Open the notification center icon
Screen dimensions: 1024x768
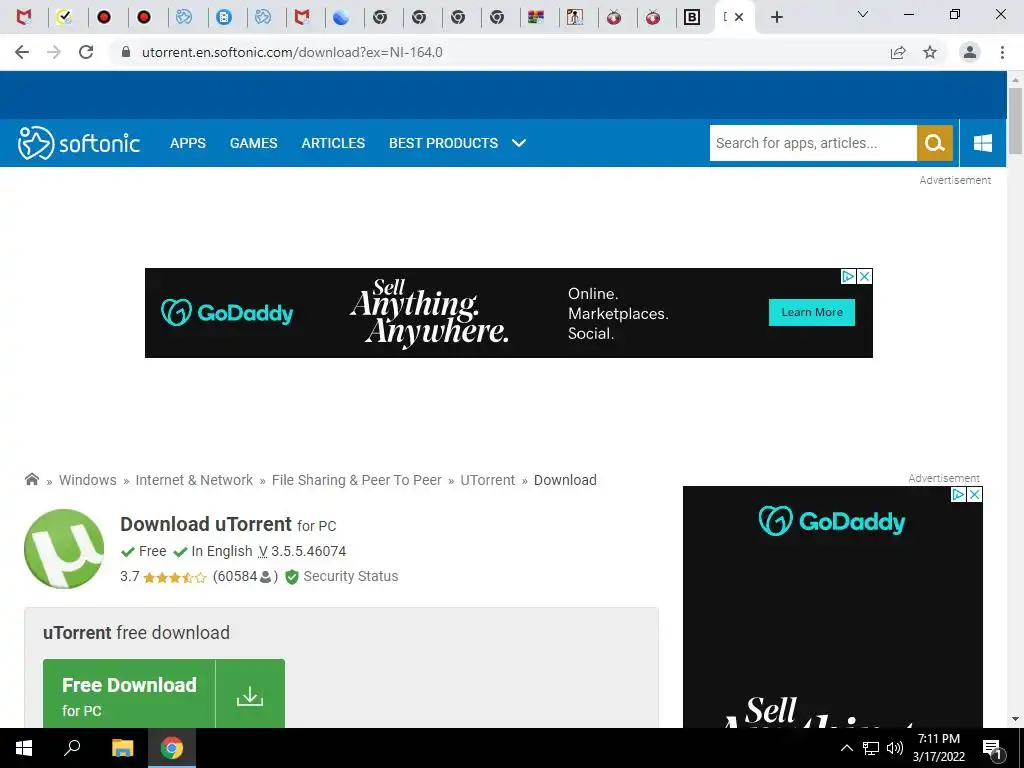point(992,749)
